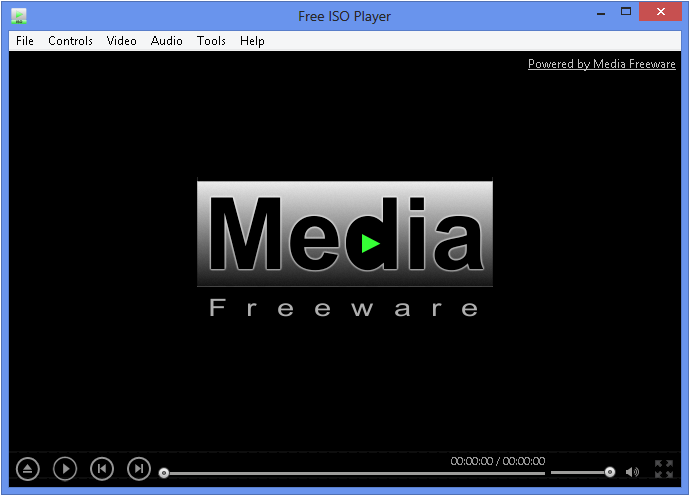The image size is (689, 496).
Task: Click the Media Freeware logo in video area
Action: (345, 249)
